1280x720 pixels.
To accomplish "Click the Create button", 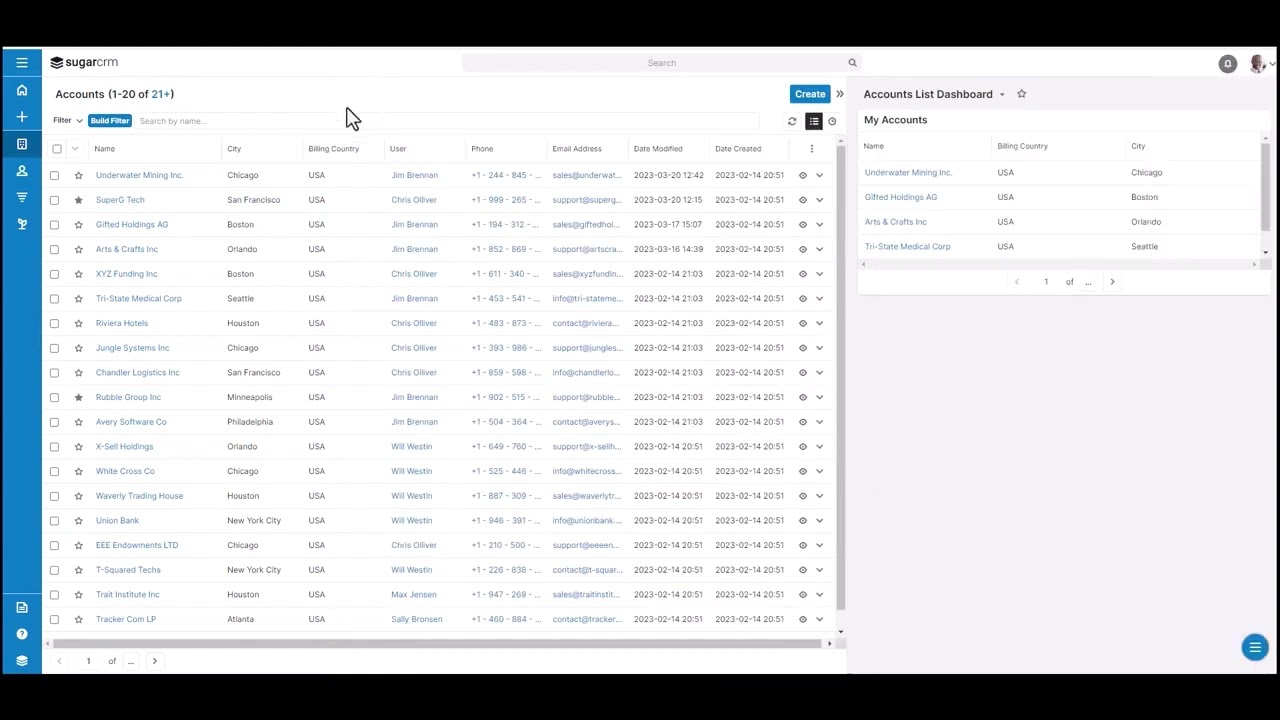I will click(810, 94).
